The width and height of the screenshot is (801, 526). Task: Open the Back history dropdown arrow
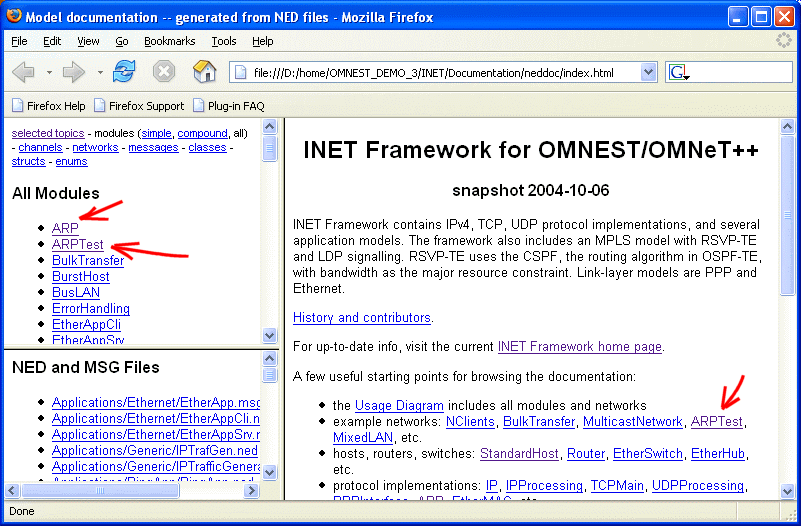49,73
